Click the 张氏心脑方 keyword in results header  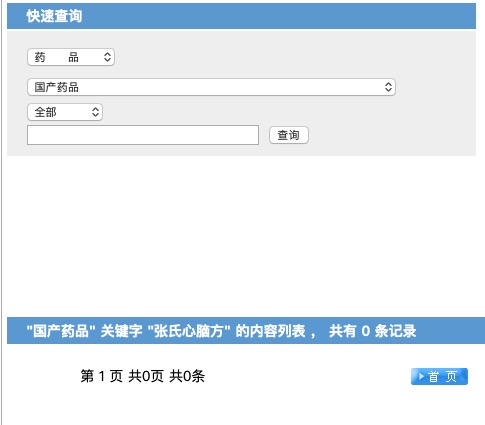pos(189,331)
